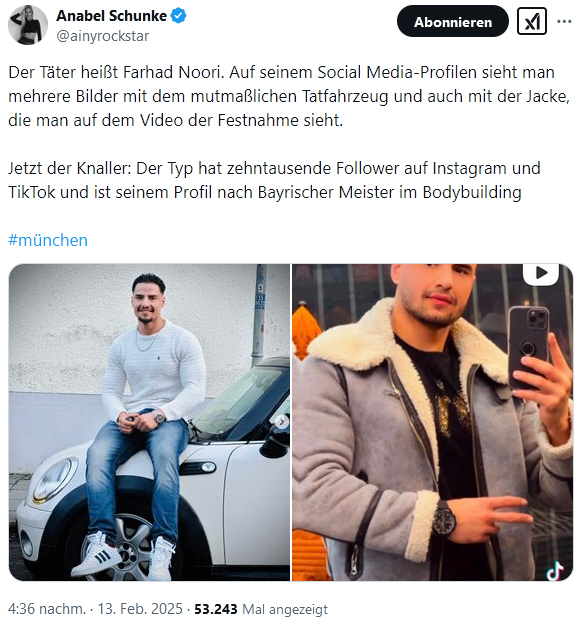This screenshot has width=581, height=624.
Task: Click the 53.243 view count
Action: (216, 609)
